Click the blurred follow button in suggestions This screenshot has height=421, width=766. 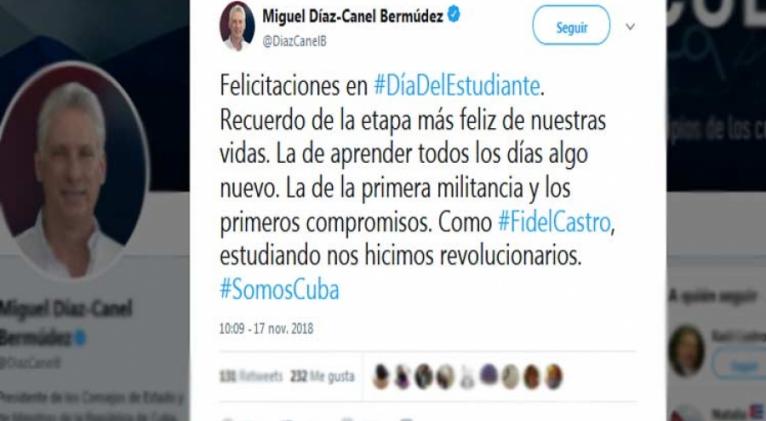tap(741, 365)
